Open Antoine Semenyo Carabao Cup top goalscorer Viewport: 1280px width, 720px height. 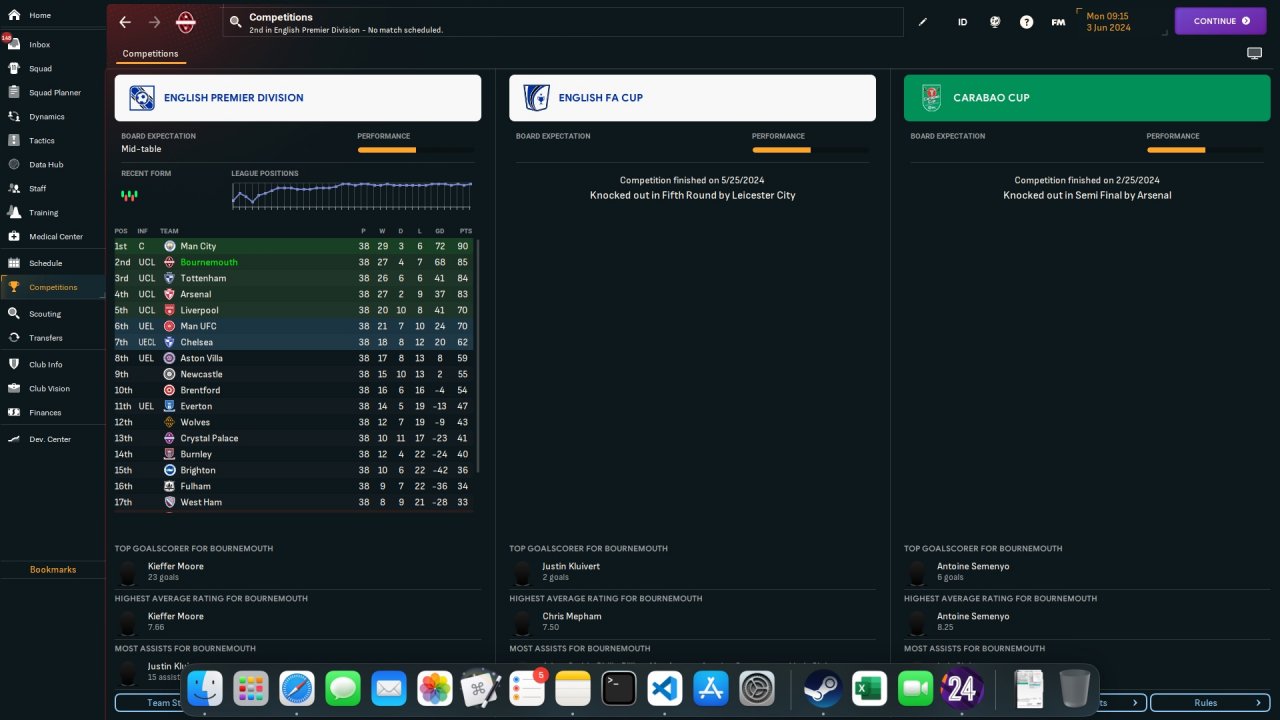(x=973, y=566)
